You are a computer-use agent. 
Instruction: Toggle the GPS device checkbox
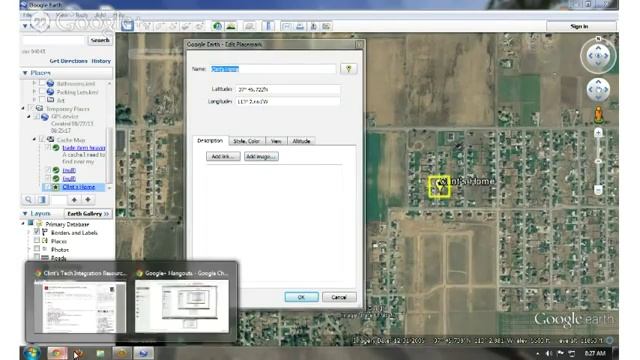pos(37,117)
